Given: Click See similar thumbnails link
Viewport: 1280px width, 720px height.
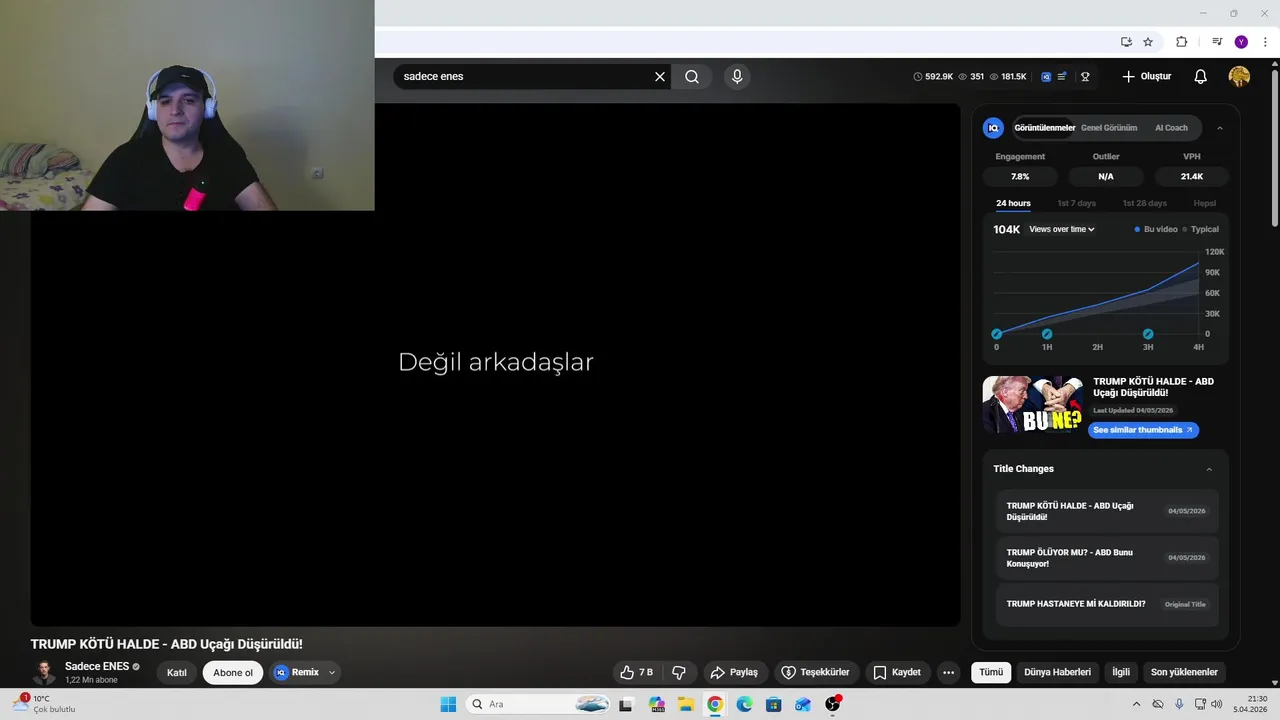Looking at the screenshot, I should coord(1143,430).
